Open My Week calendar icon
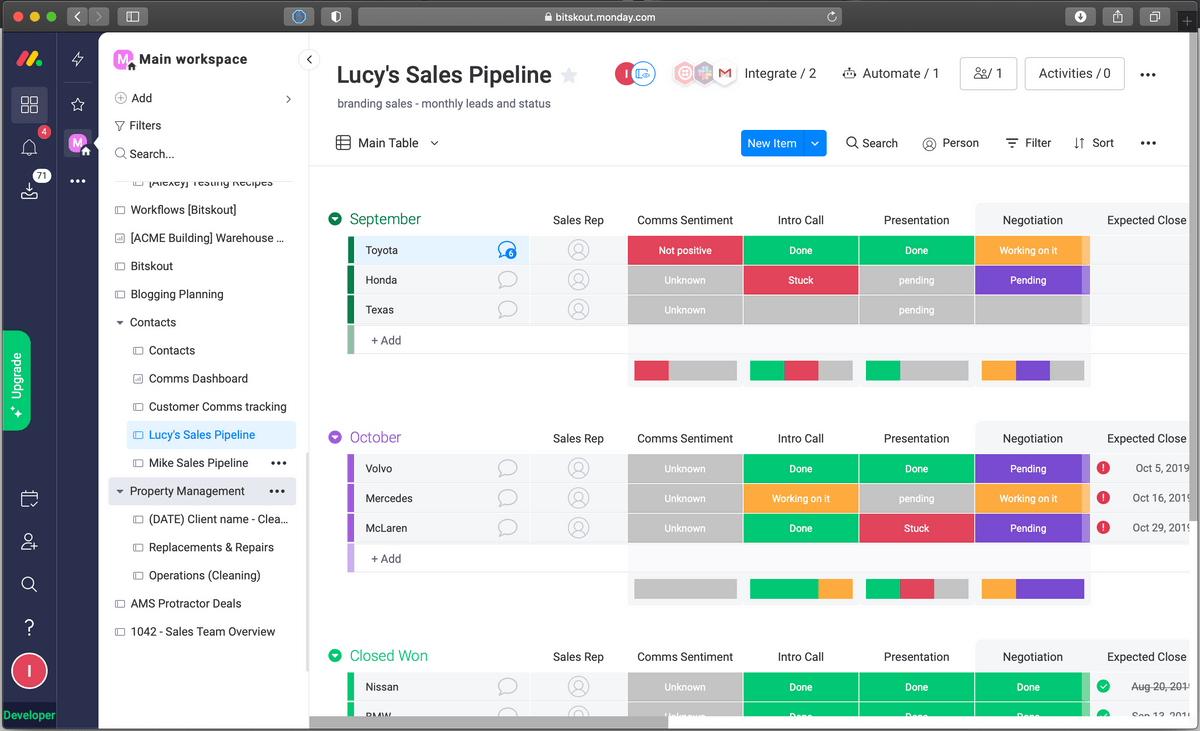 click(x=29, y=499)
